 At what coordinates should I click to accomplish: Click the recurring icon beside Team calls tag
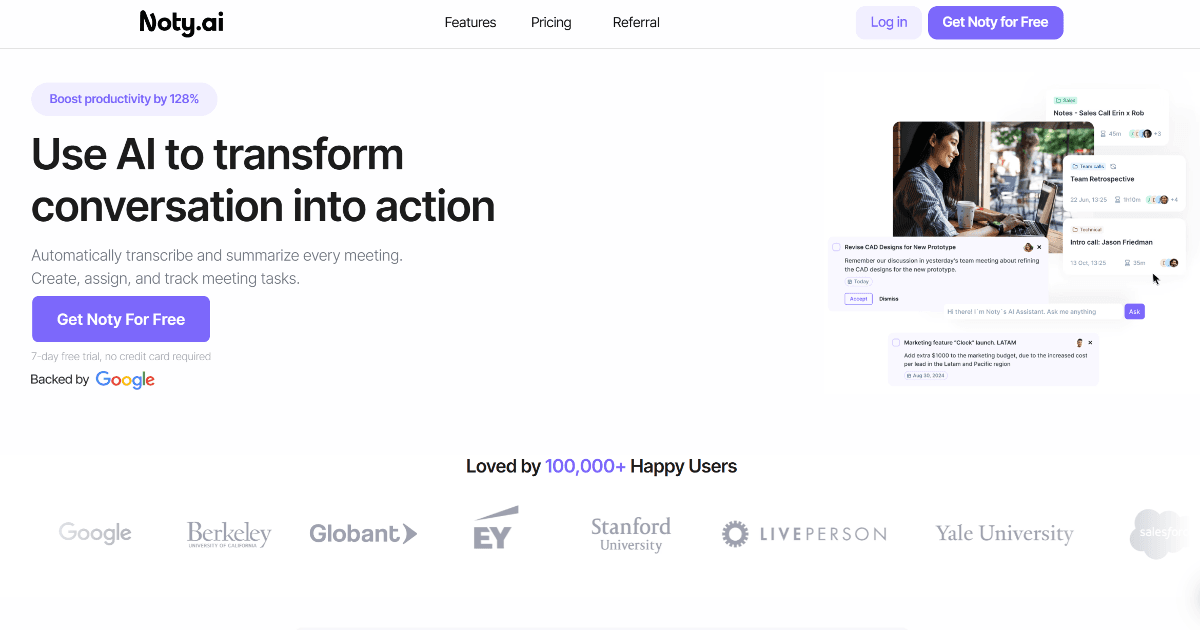point(1113,166)
